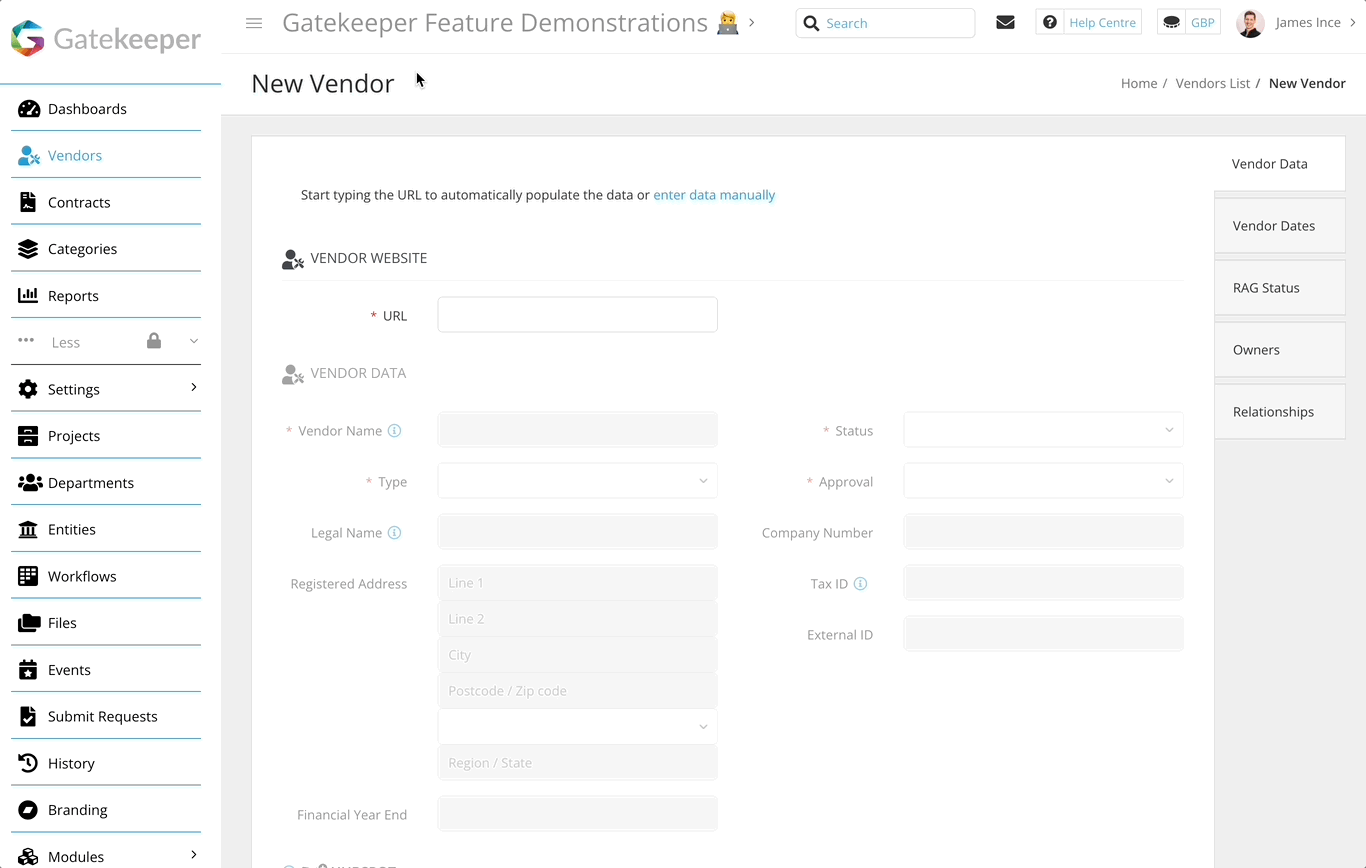1366x868 pixels.
Task: Click the lock icon beside Less
Action: pos(153,341)
